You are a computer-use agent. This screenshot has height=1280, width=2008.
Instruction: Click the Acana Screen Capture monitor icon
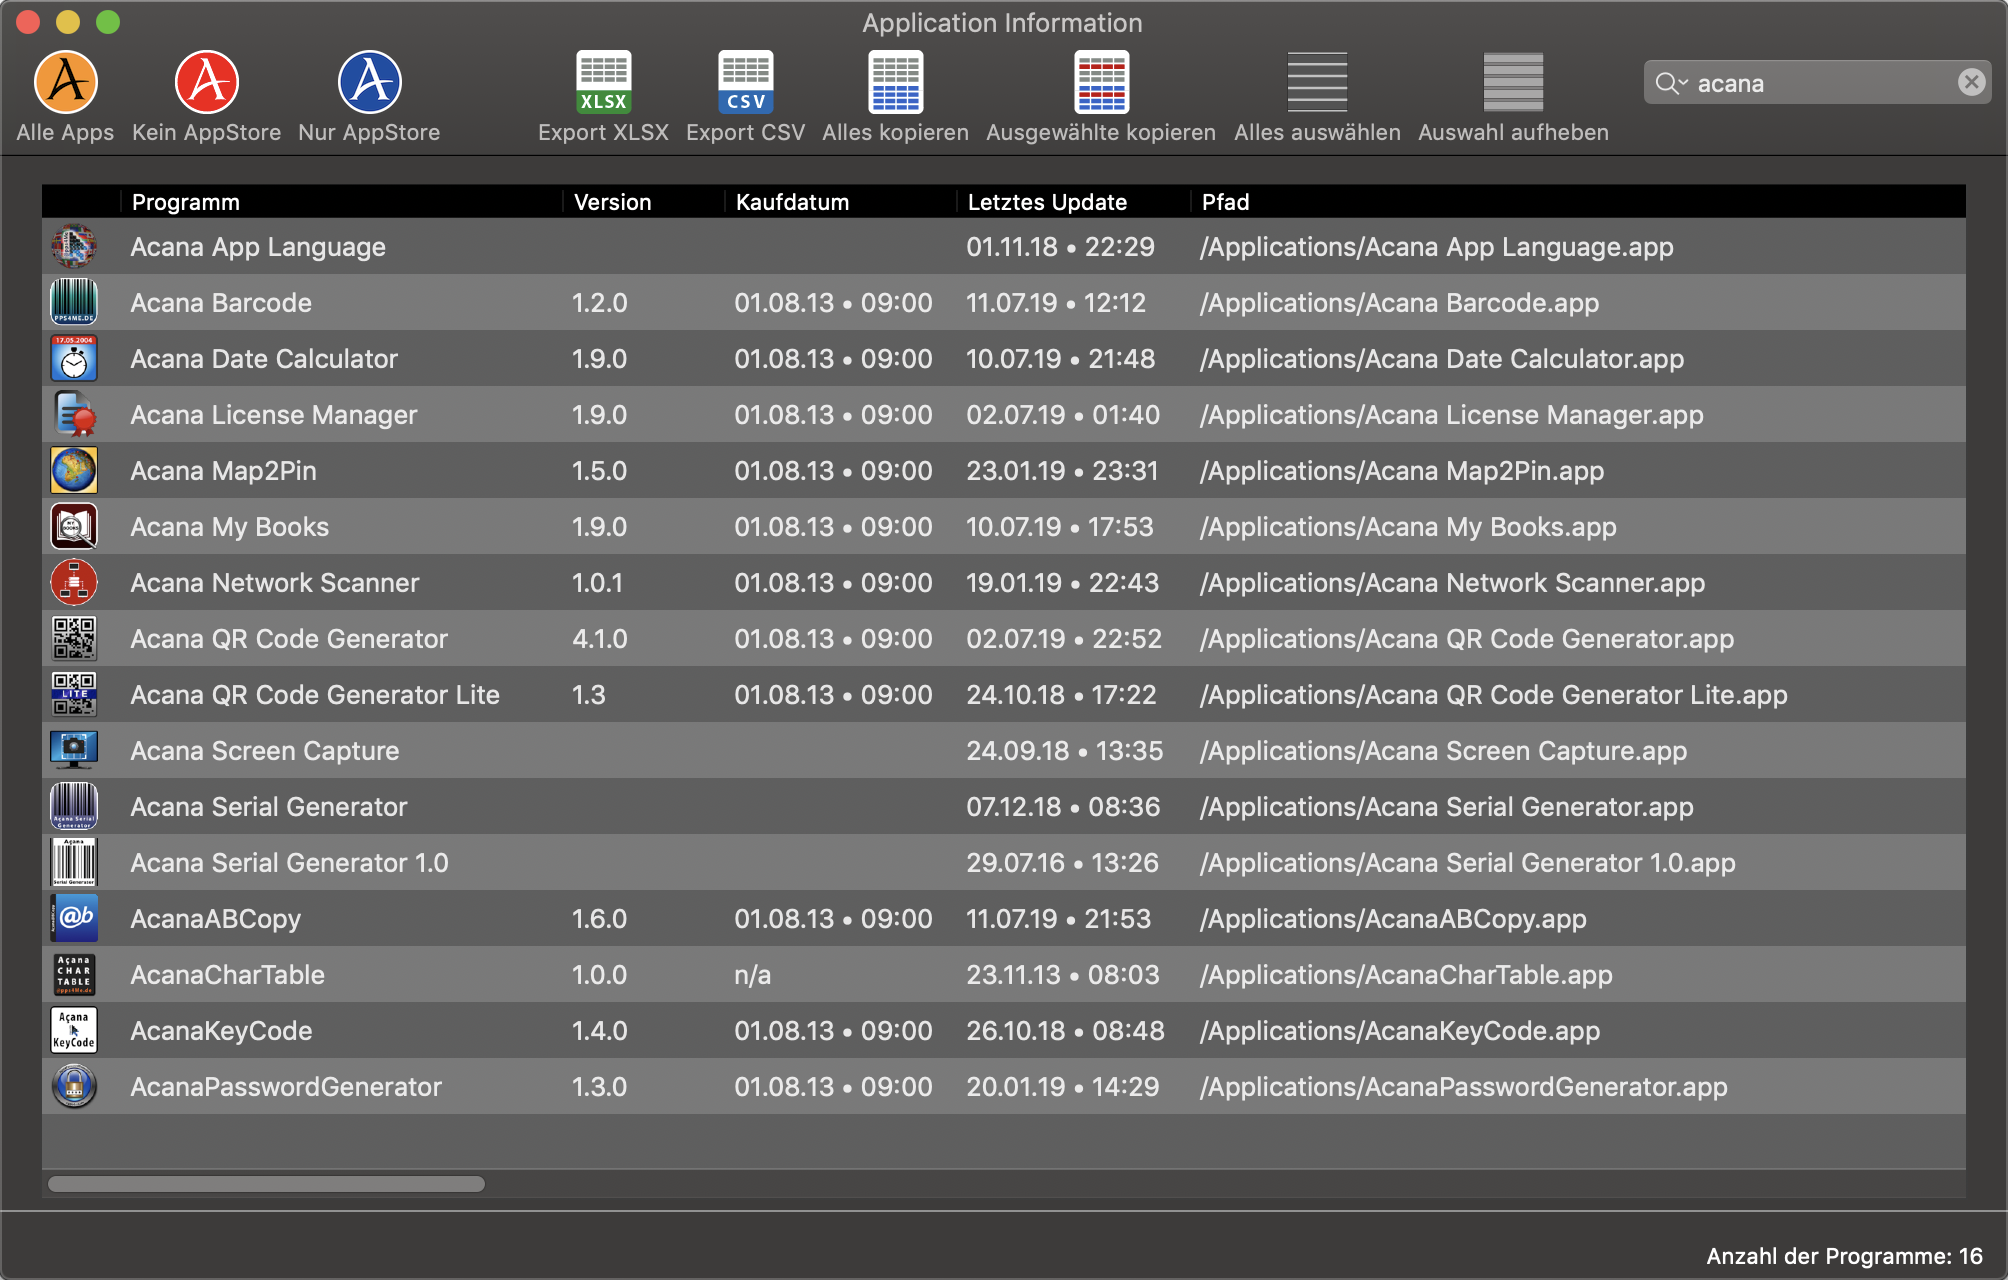pyautogui.click(x=74, y=750)
